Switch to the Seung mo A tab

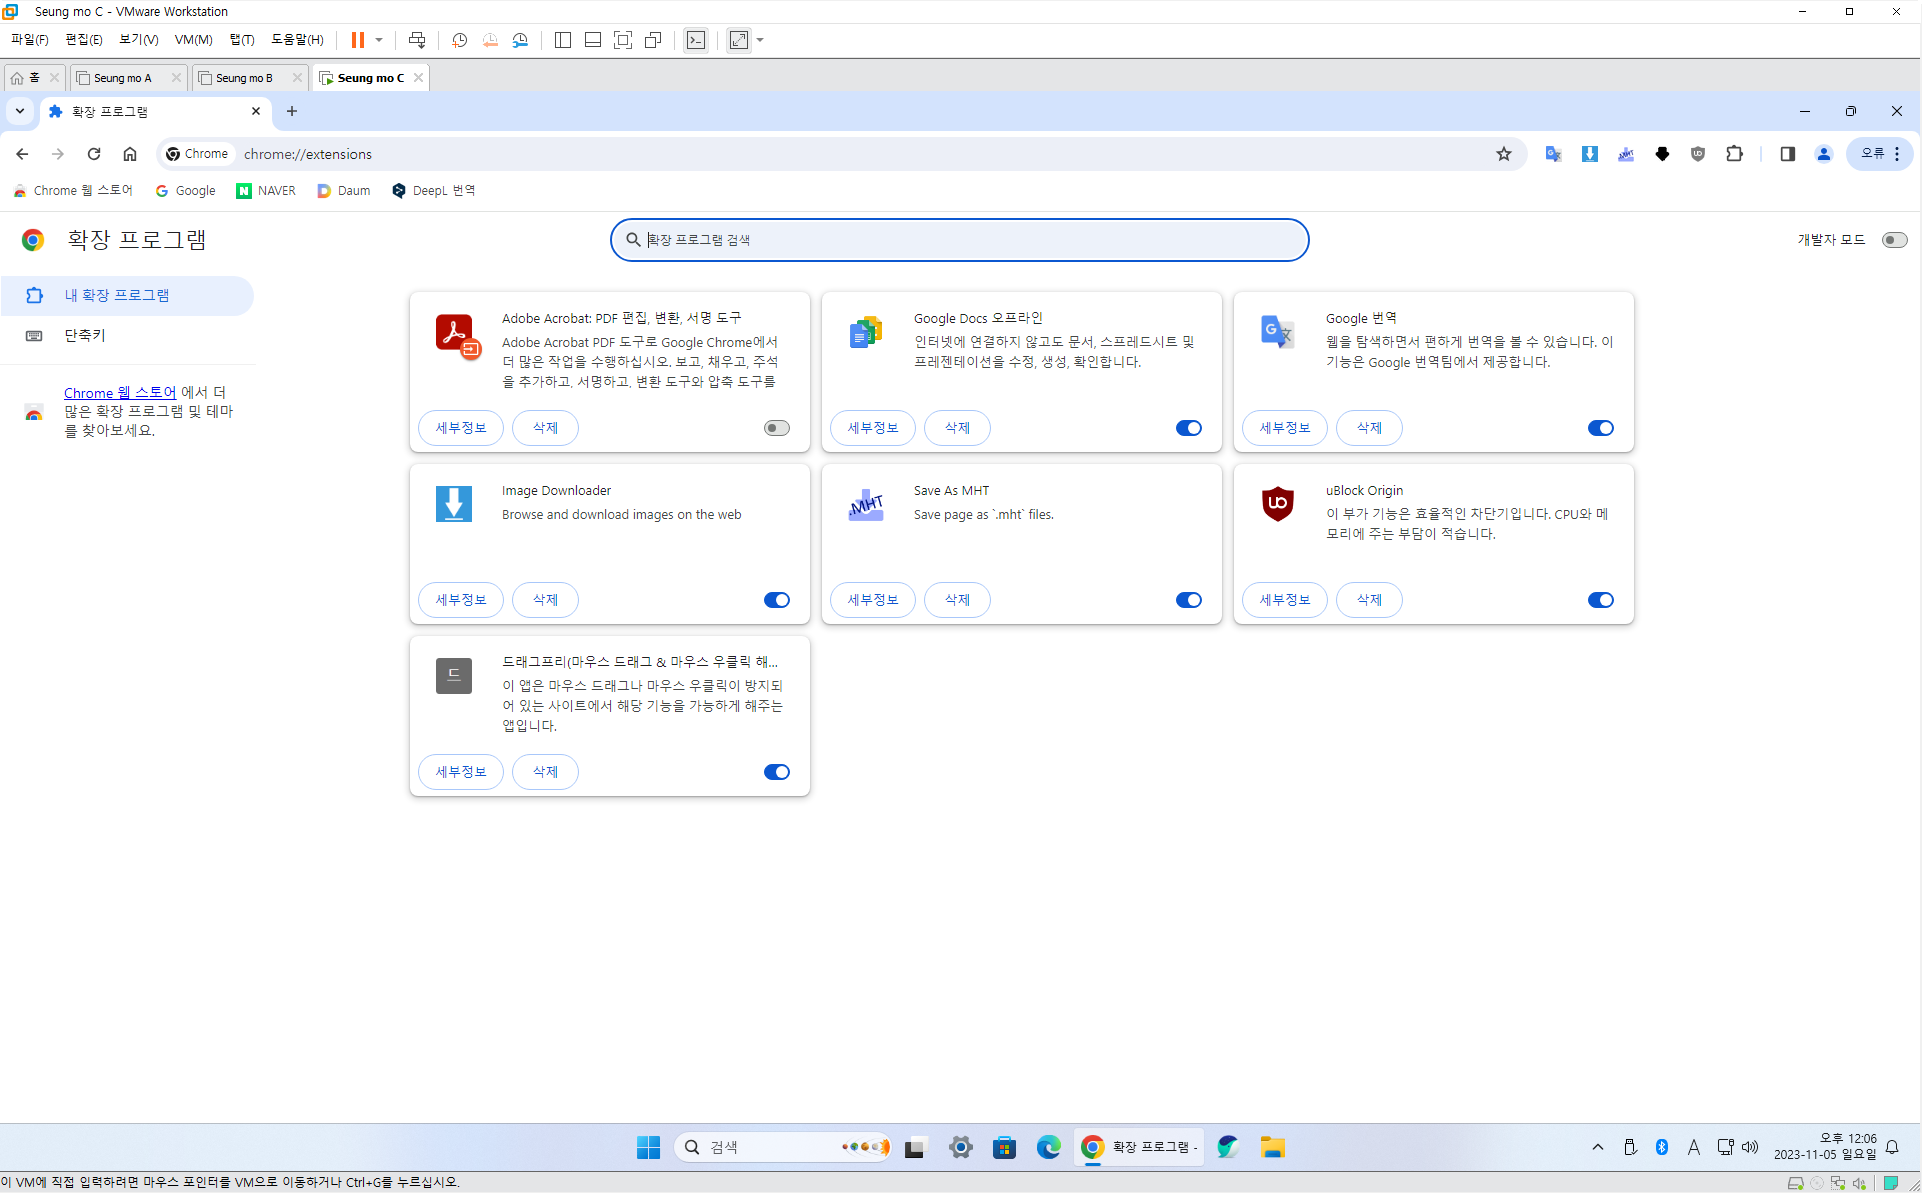click(x=123, y=78)
